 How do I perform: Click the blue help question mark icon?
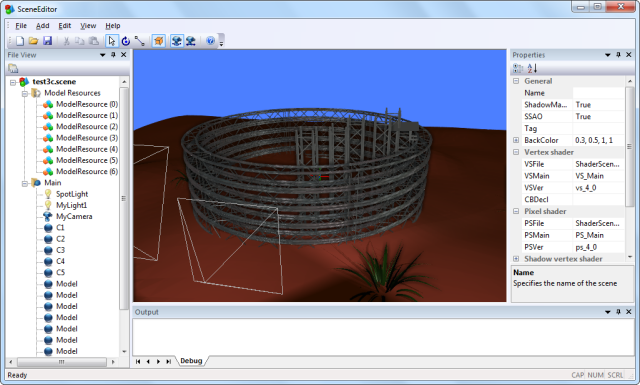[210, 41]
